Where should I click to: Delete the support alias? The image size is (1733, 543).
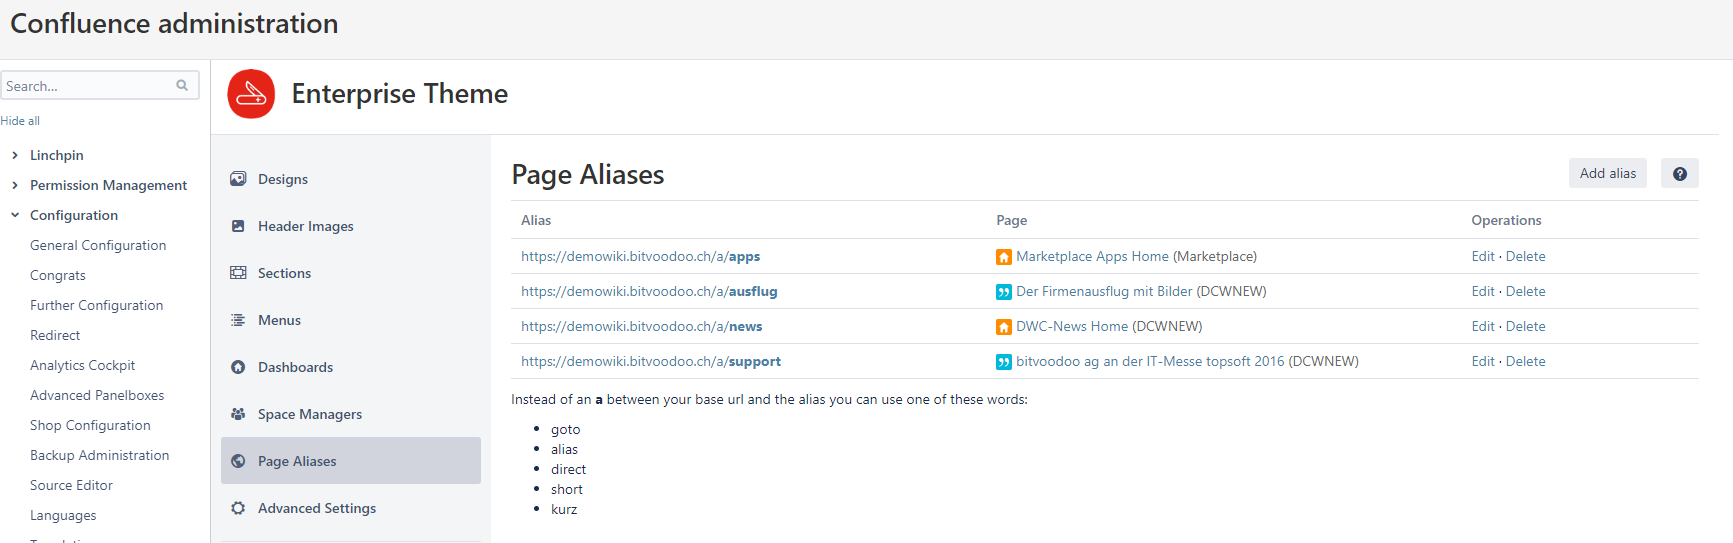[x=1525, y=361]
